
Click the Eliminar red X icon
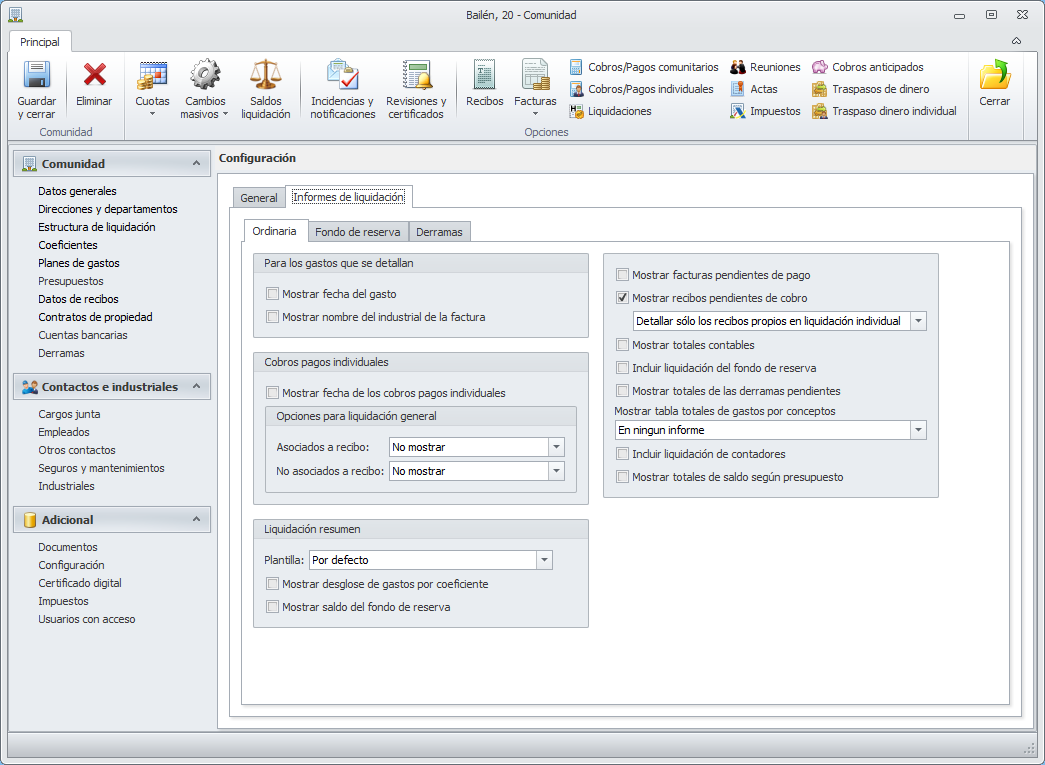tap(95, 76)
